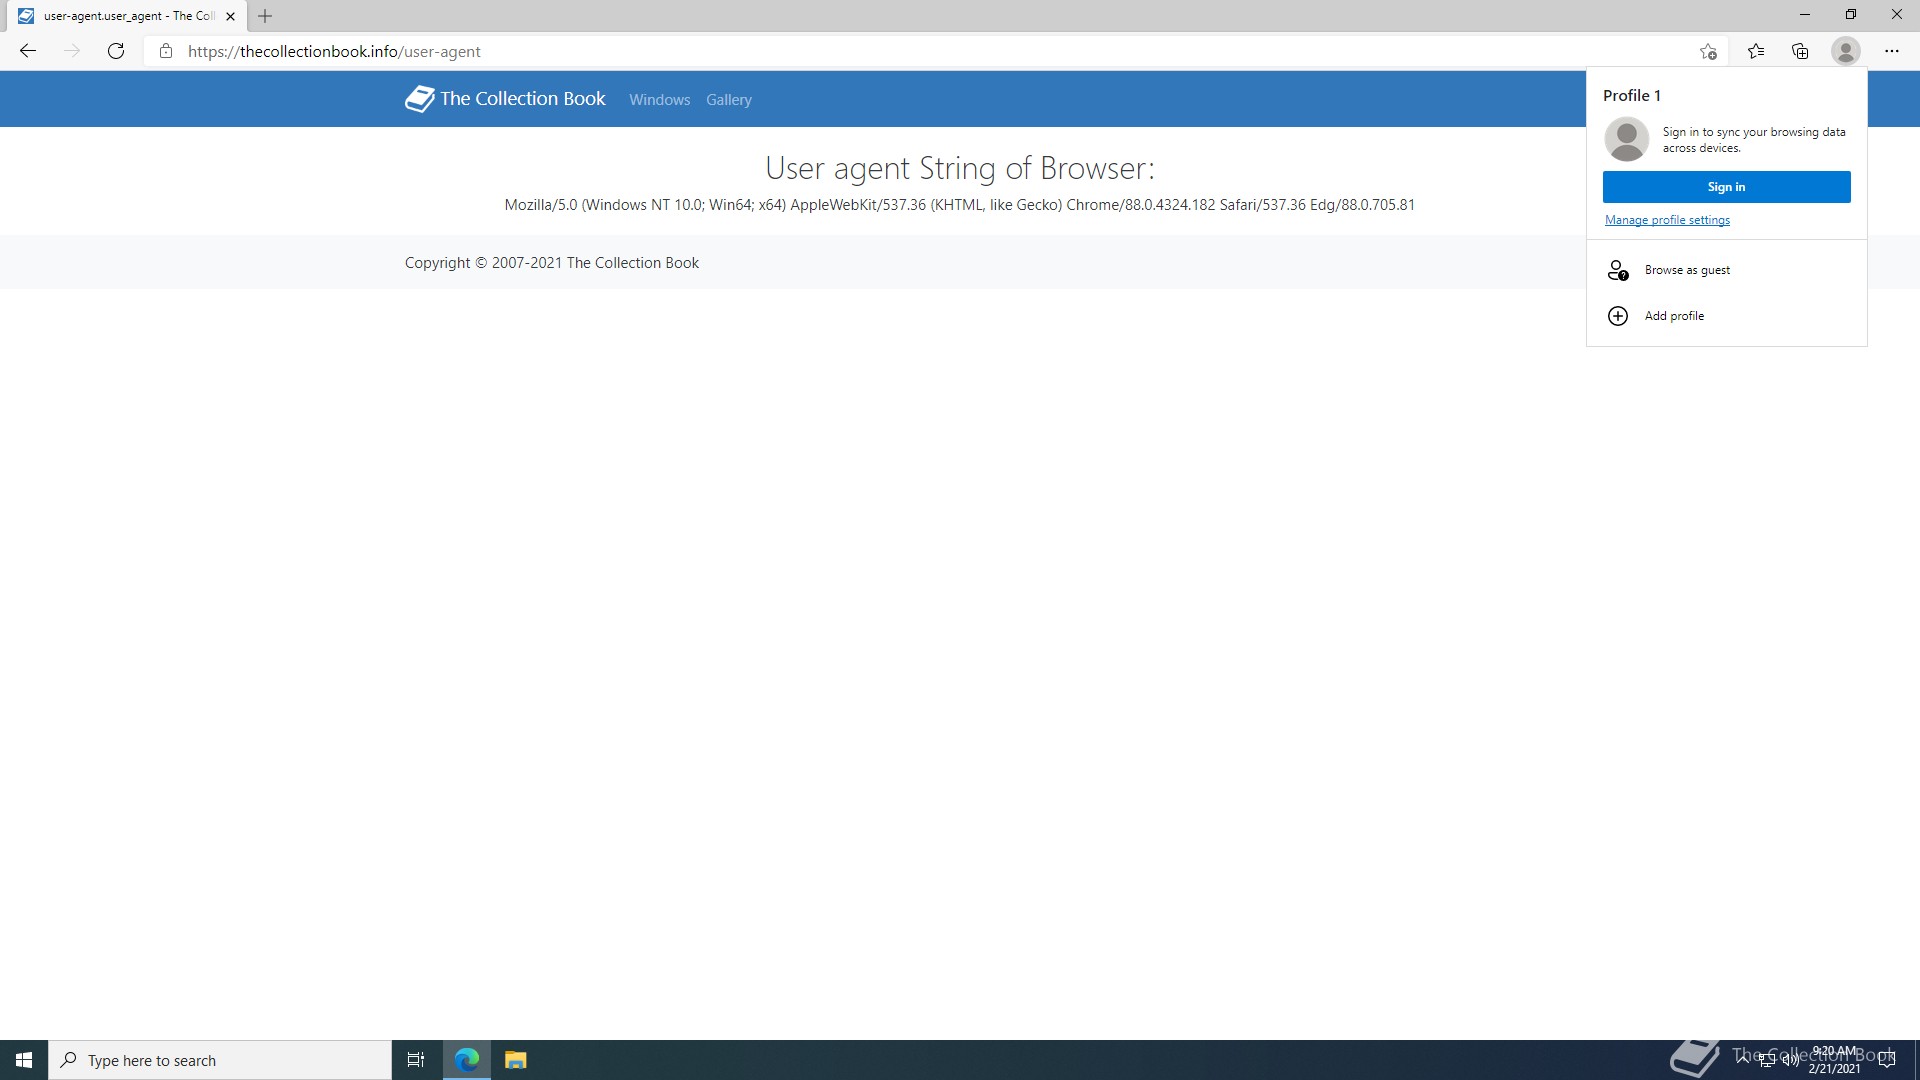This screenshot has width=1920, height=1080.
Task: Minimize the browser window
Action: [1804, 15]
